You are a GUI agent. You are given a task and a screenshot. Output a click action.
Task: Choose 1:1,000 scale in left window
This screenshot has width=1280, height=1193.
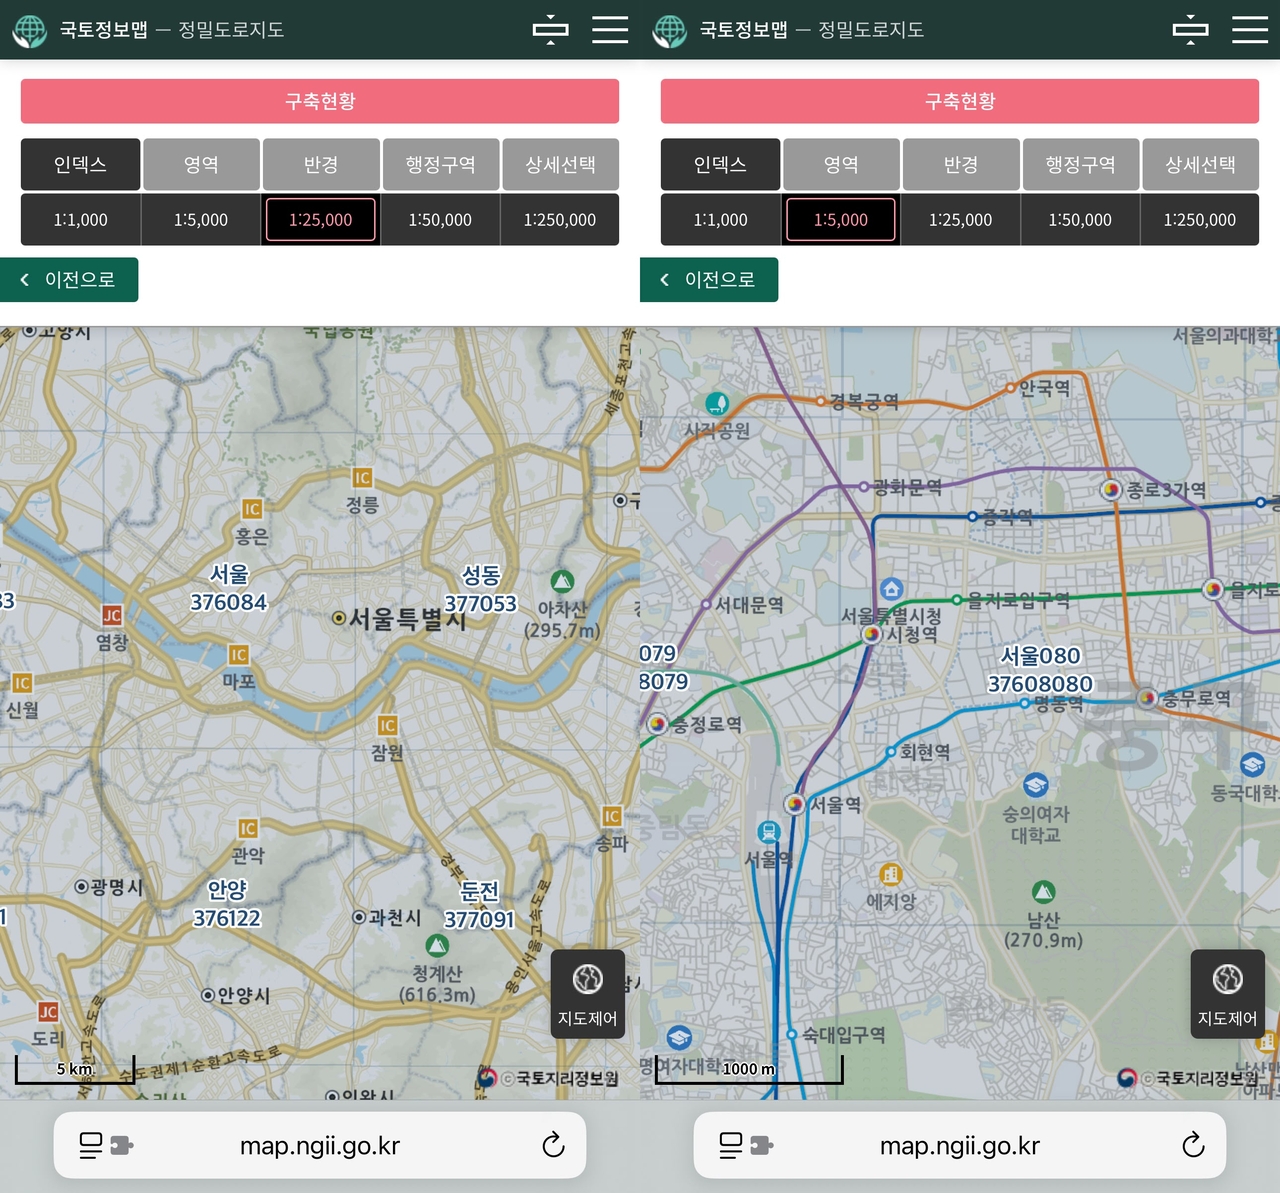80,219
